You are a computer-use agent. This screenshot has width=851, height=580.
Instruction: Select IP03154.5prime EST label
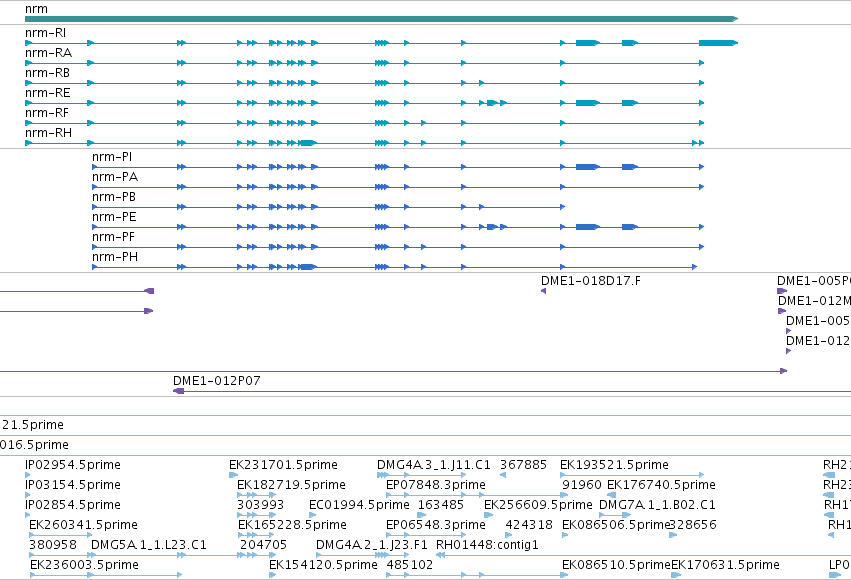[x=73, y=486]
